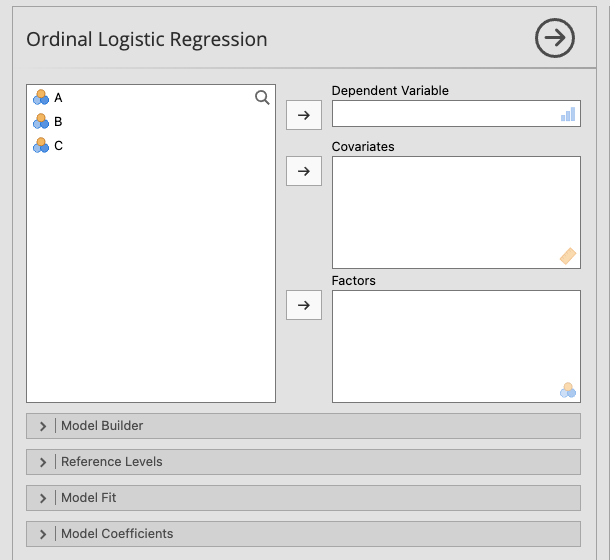This screenshot has height=560, width=610.
Task: Click the nominal icon next to variable C
Action: pos(41,145)
